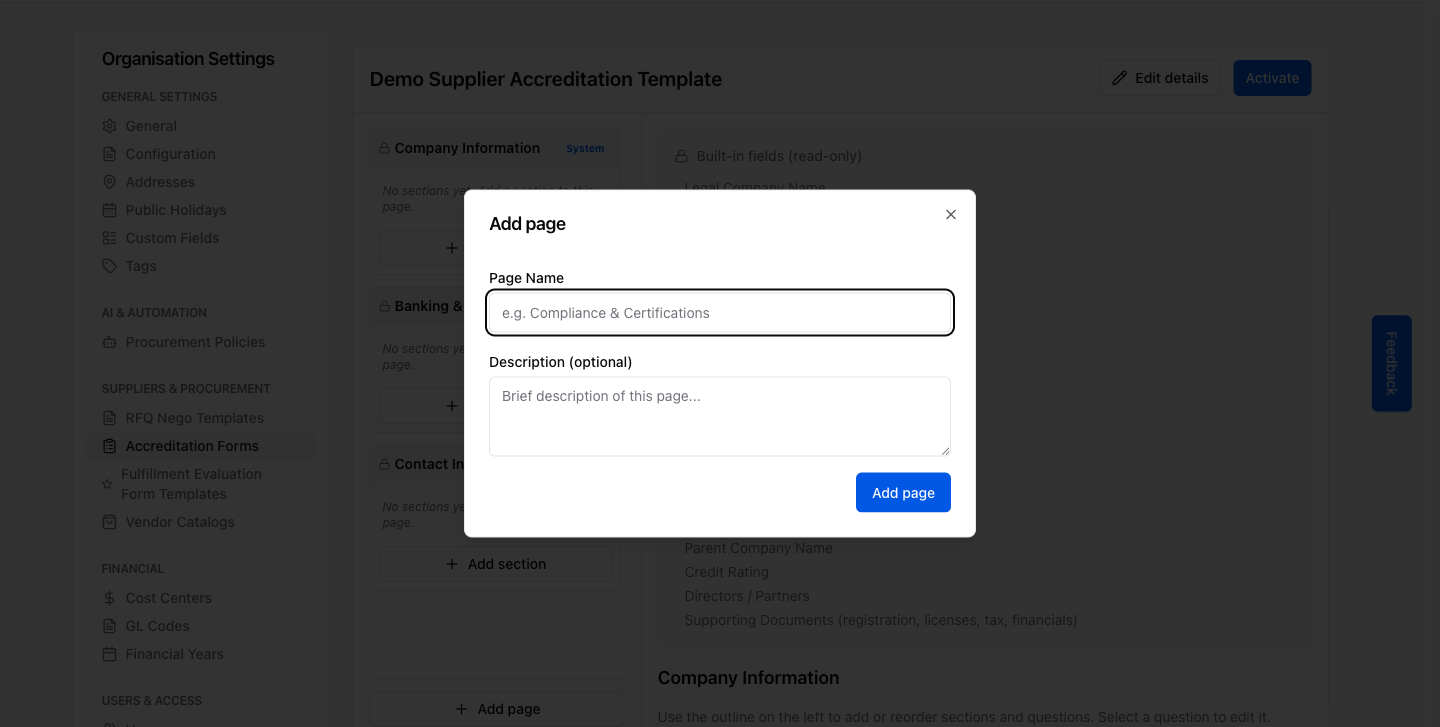This screenshot has width=1440, height=727.
Task: Open Public Holidays settings
Action: tap(176, 210)
